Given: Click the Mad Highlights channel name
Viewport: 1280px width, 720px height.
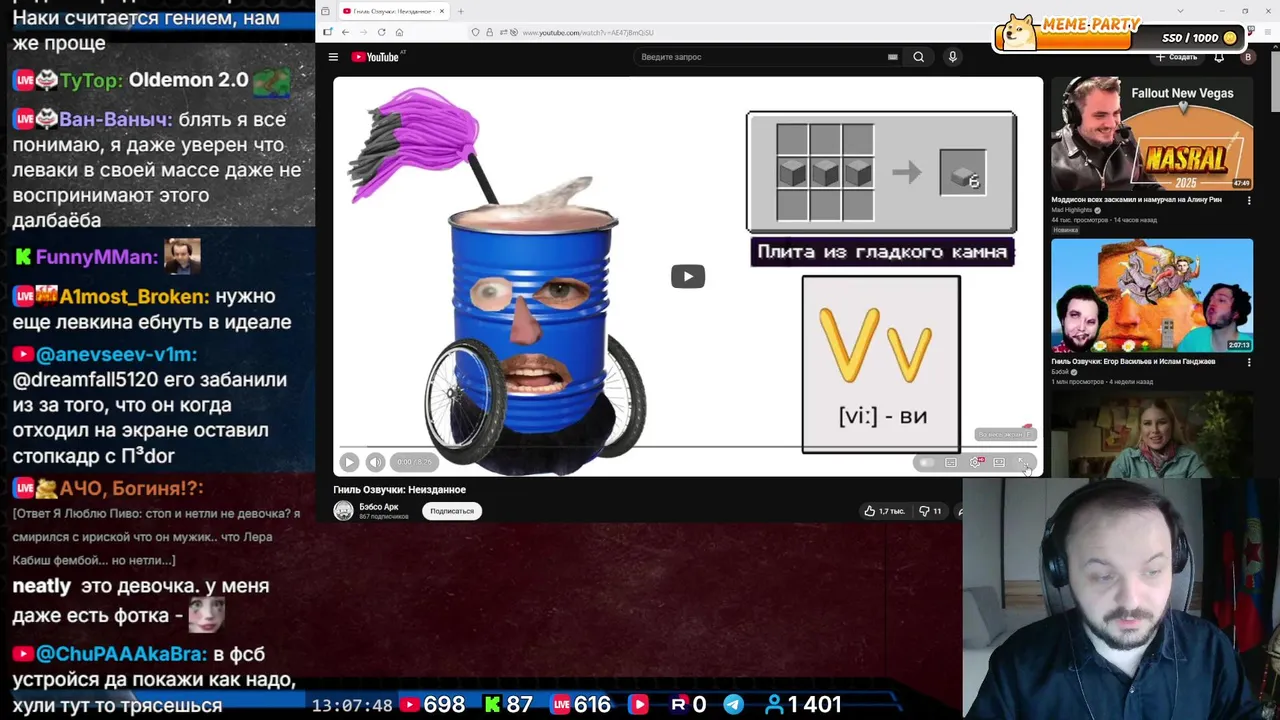Looking at the screenshot, I should click(x=1072, y=210).
